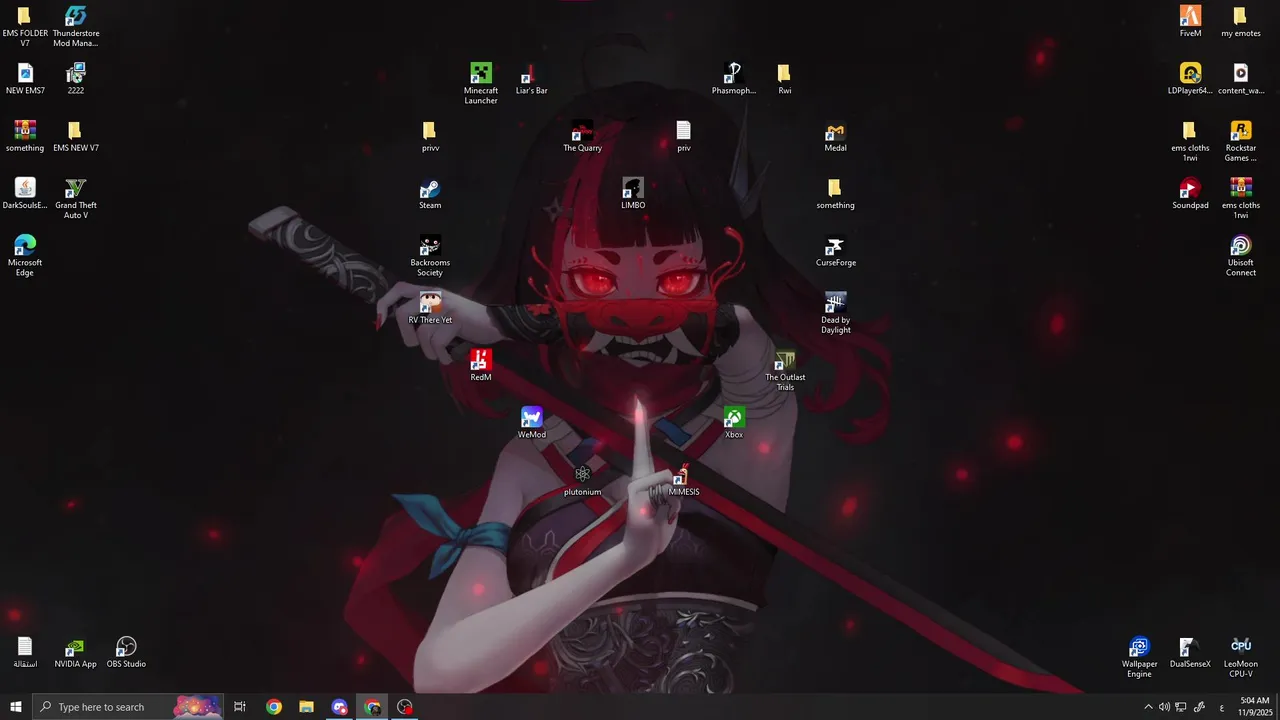This screenshot has height=720, width=1280.
Task: Open the something folder icon
Action: coord(835,188)
